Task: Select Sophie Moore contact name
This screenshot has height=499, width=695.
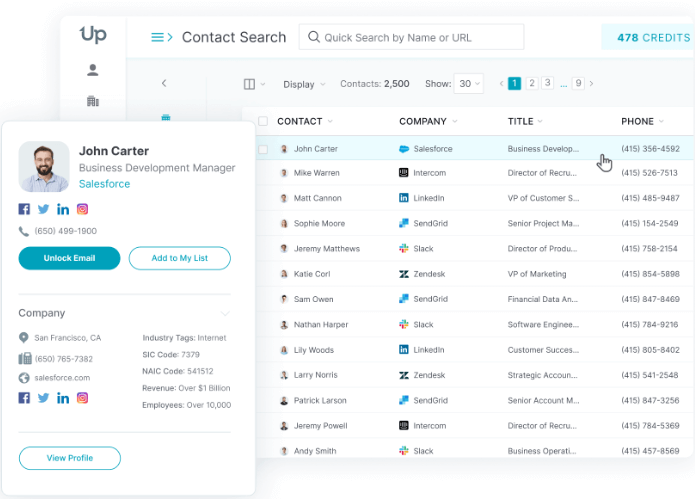Action: click(319, 223)
